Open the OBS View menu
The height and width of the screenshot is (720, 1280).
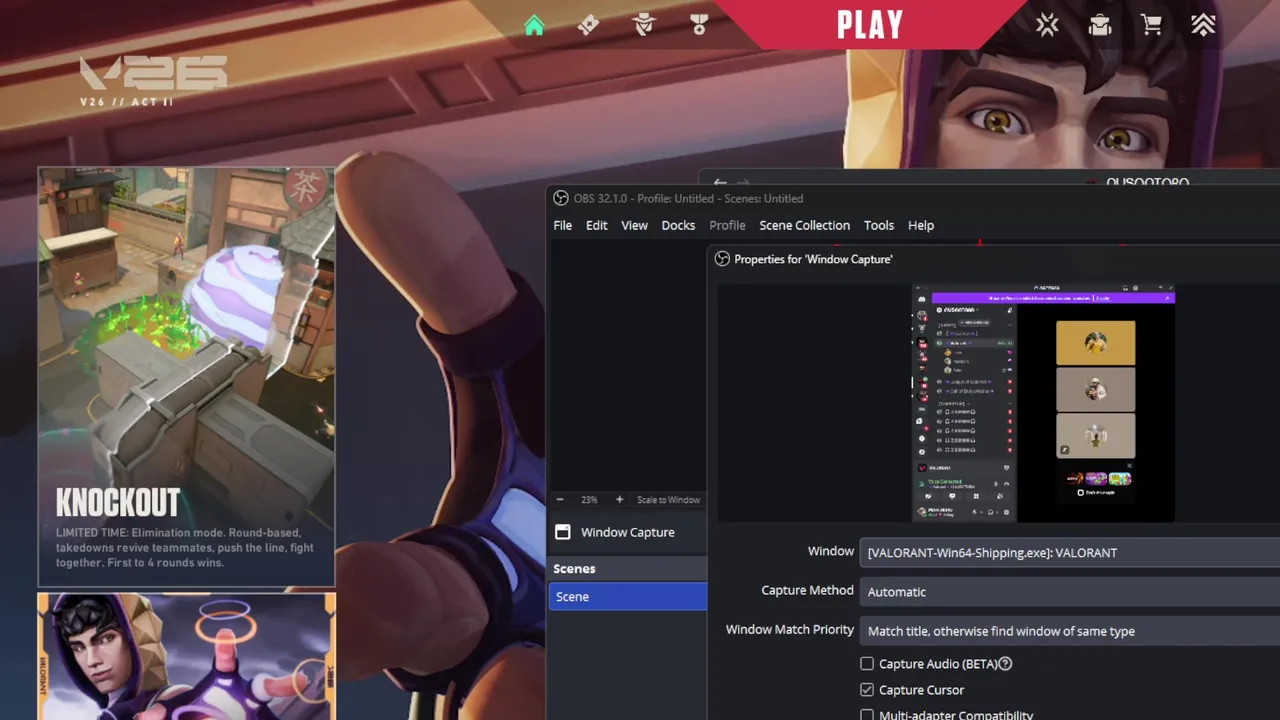click(634, 225)
